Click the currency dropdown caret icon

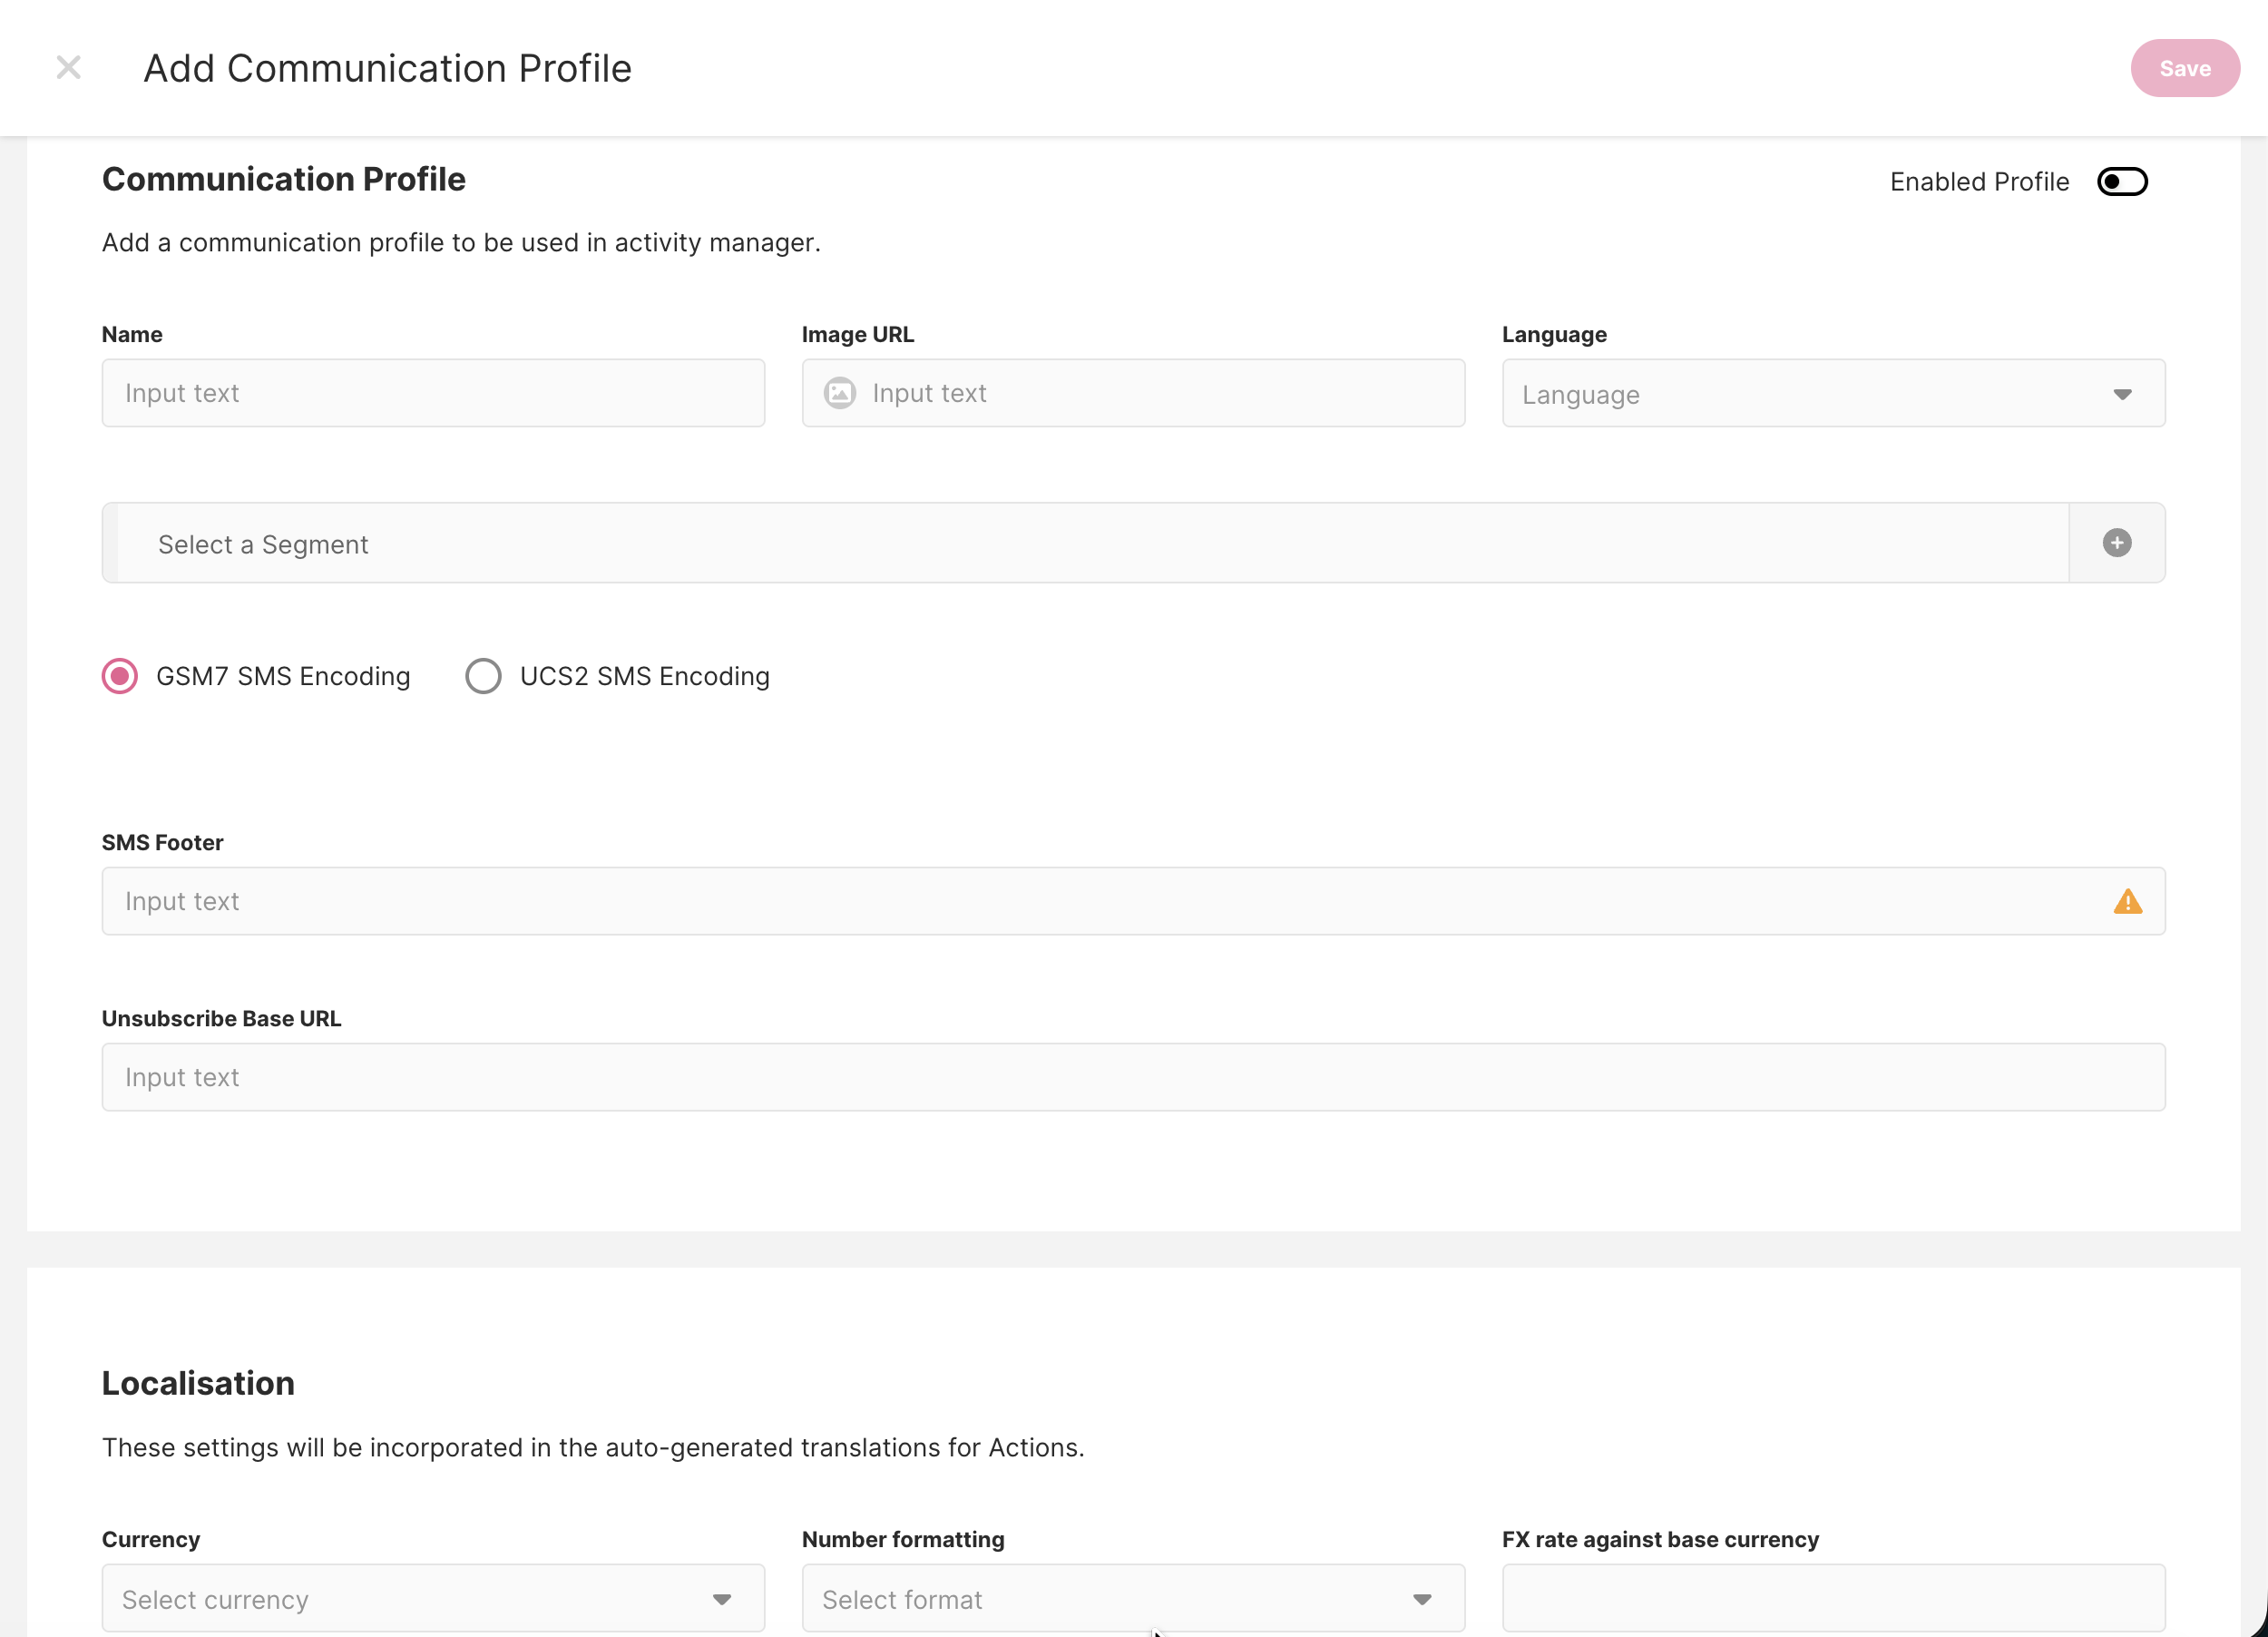coord(722,1599)
